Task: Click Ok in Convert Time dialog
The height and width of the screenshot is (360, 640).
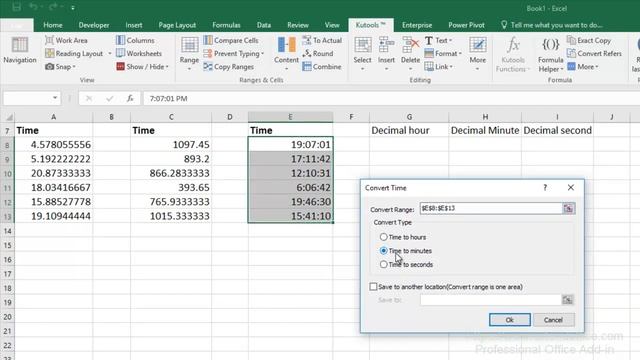Action: click(x=510, y=320)
